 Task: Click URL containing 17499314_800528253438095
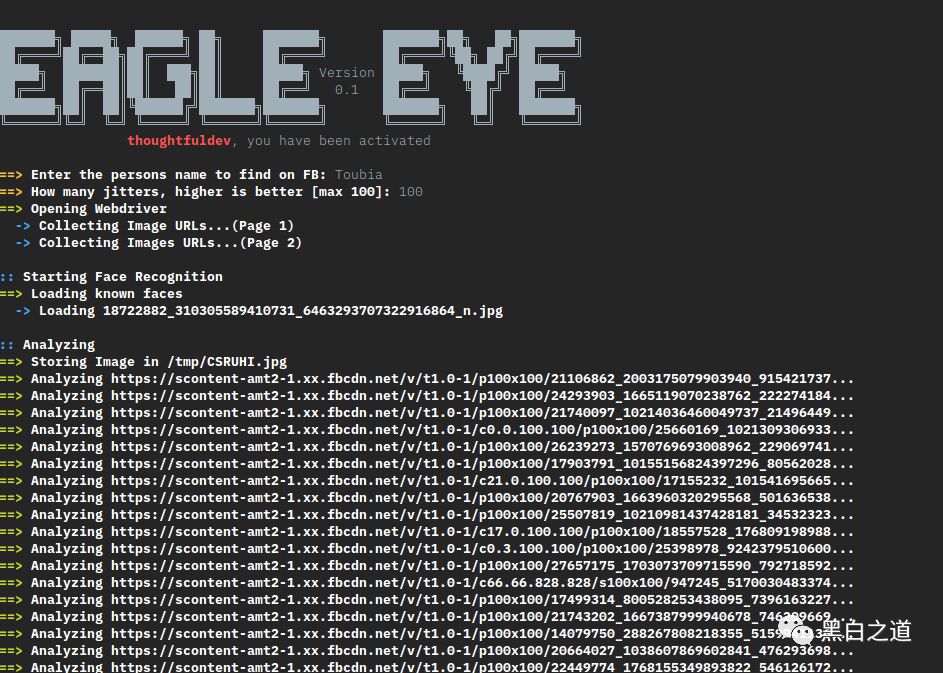pyautogui.click(x=482, y=600)
